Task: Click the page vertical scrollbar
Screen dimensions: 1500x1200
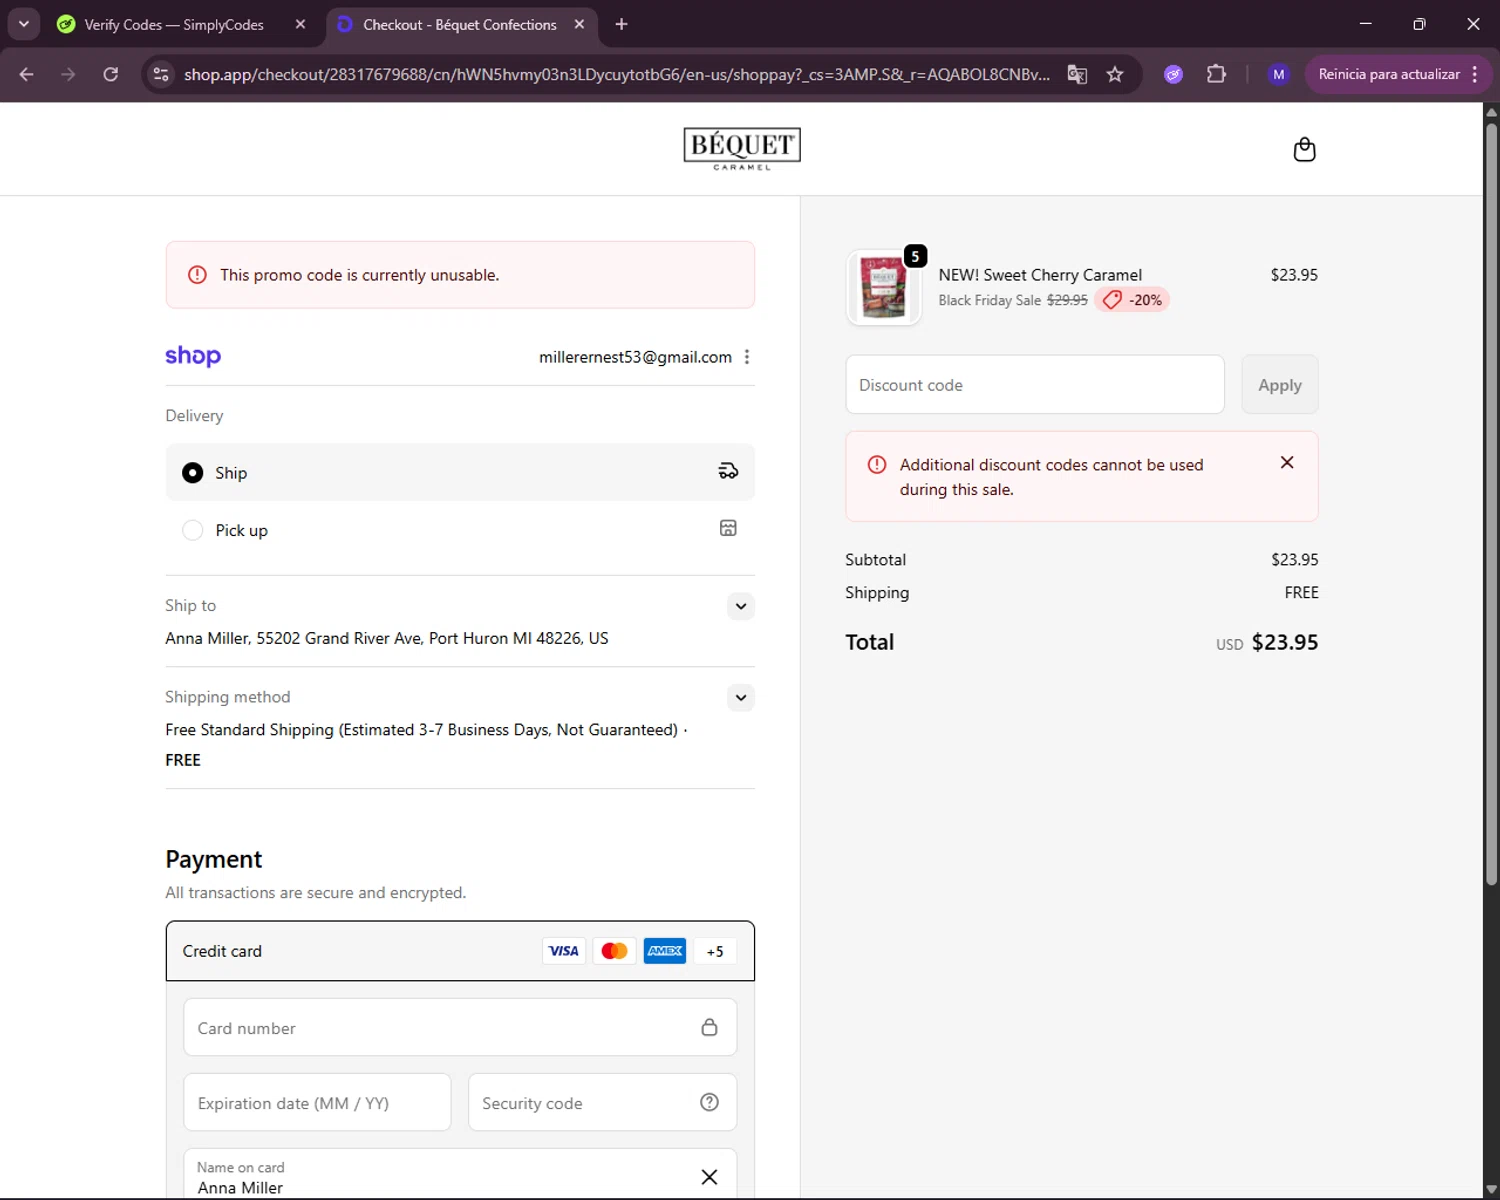Action: (x=1491, y=505)
